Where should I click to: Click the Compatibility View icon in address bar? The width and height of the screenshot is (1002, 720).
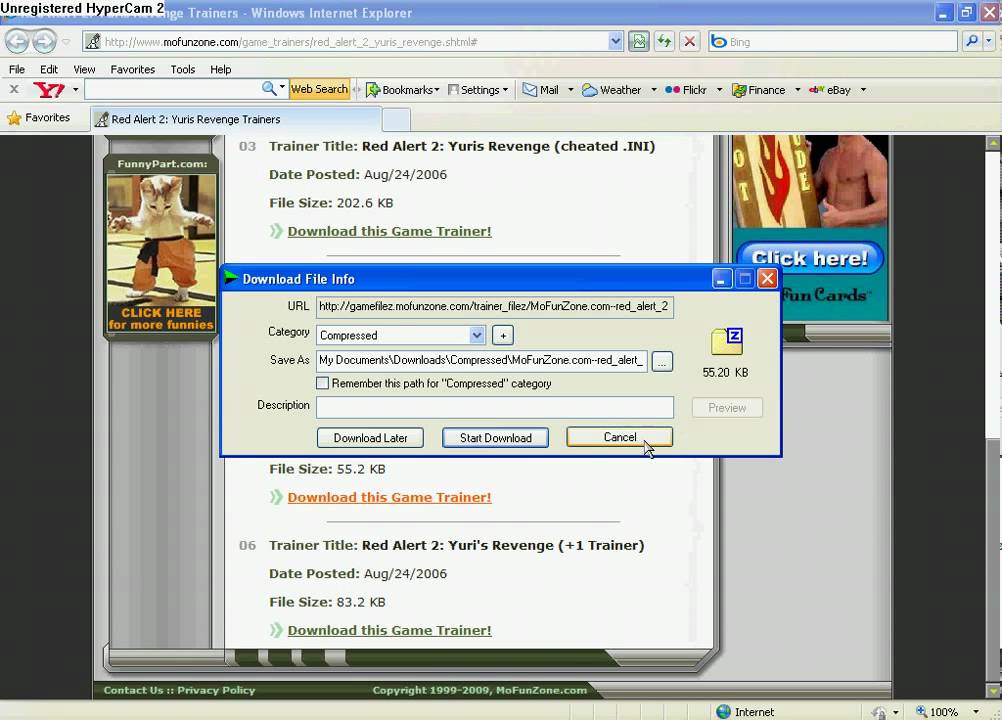click(638, 42)
